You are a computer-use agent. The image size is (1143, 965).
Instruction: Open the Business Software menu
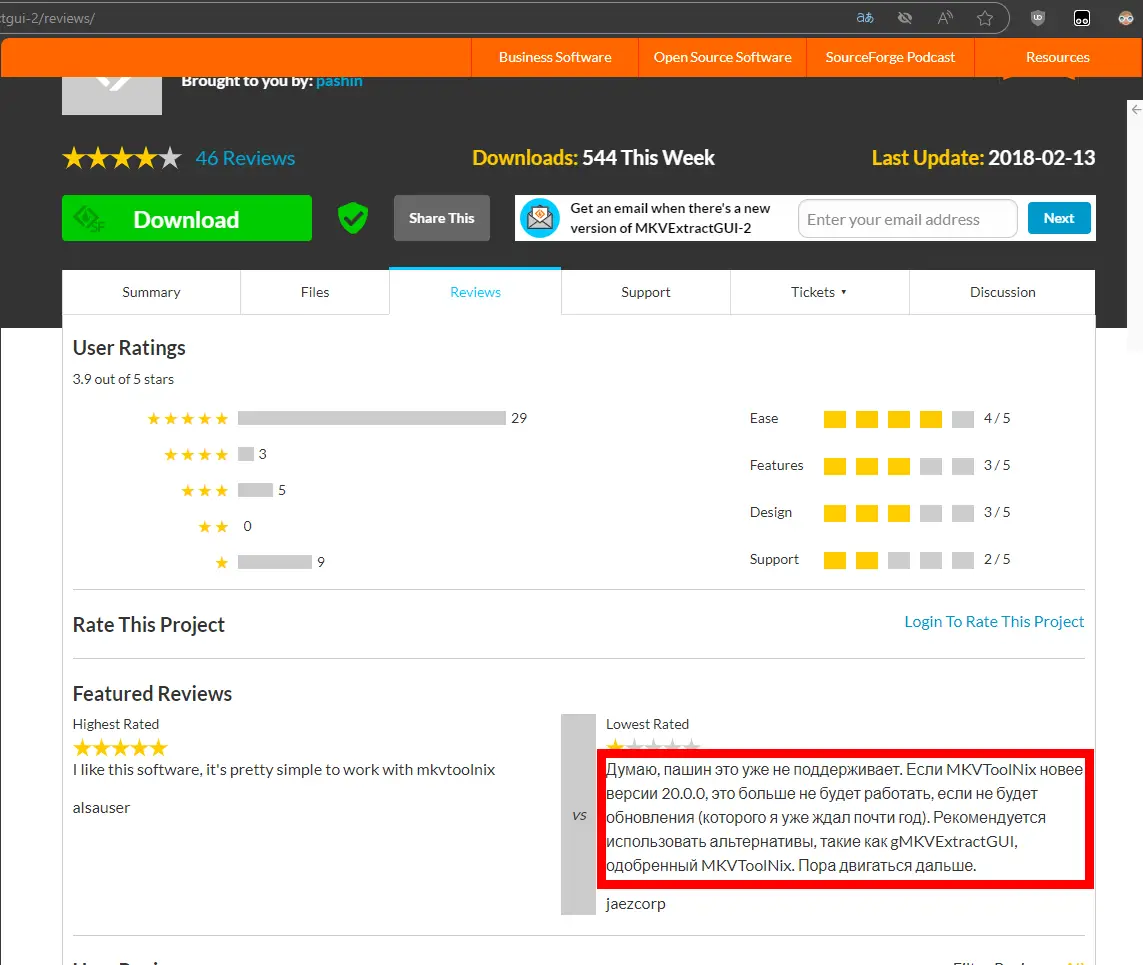tap(555, 57)
